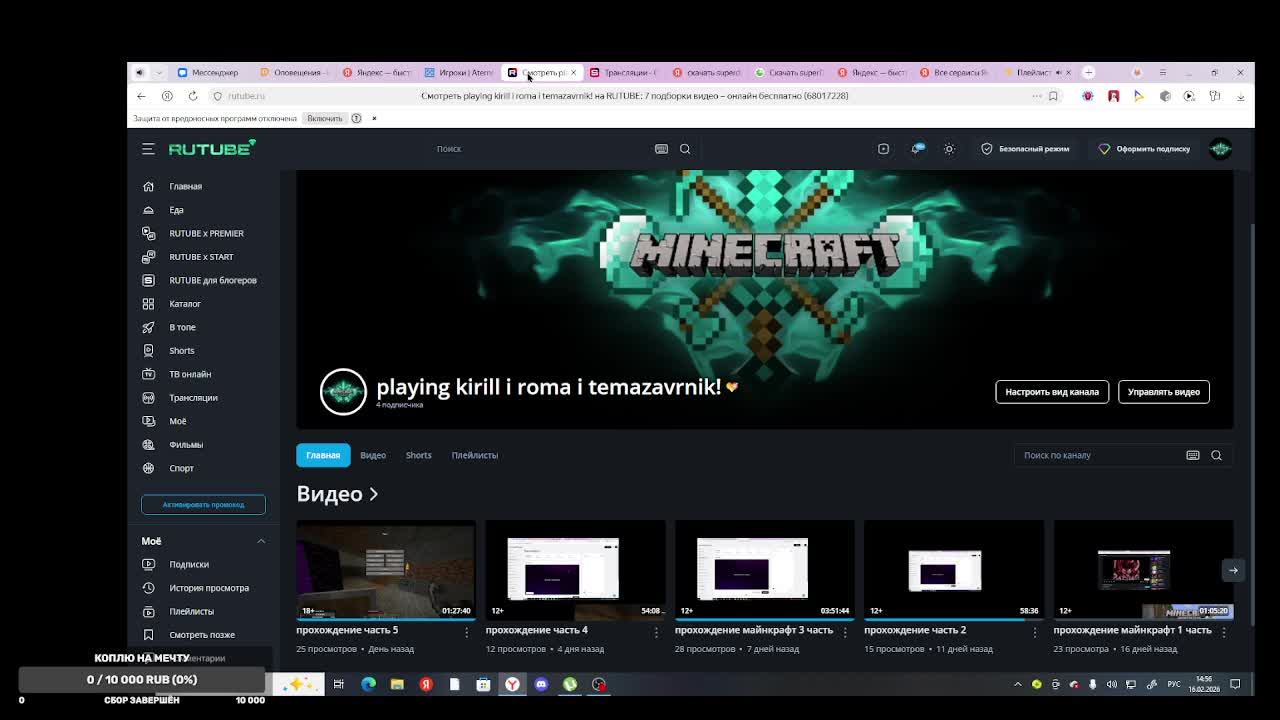This screenshot has width=1280, height=720.
Task: Switch to the Плейлисты channel tab
Action: (x=474, y=455)
